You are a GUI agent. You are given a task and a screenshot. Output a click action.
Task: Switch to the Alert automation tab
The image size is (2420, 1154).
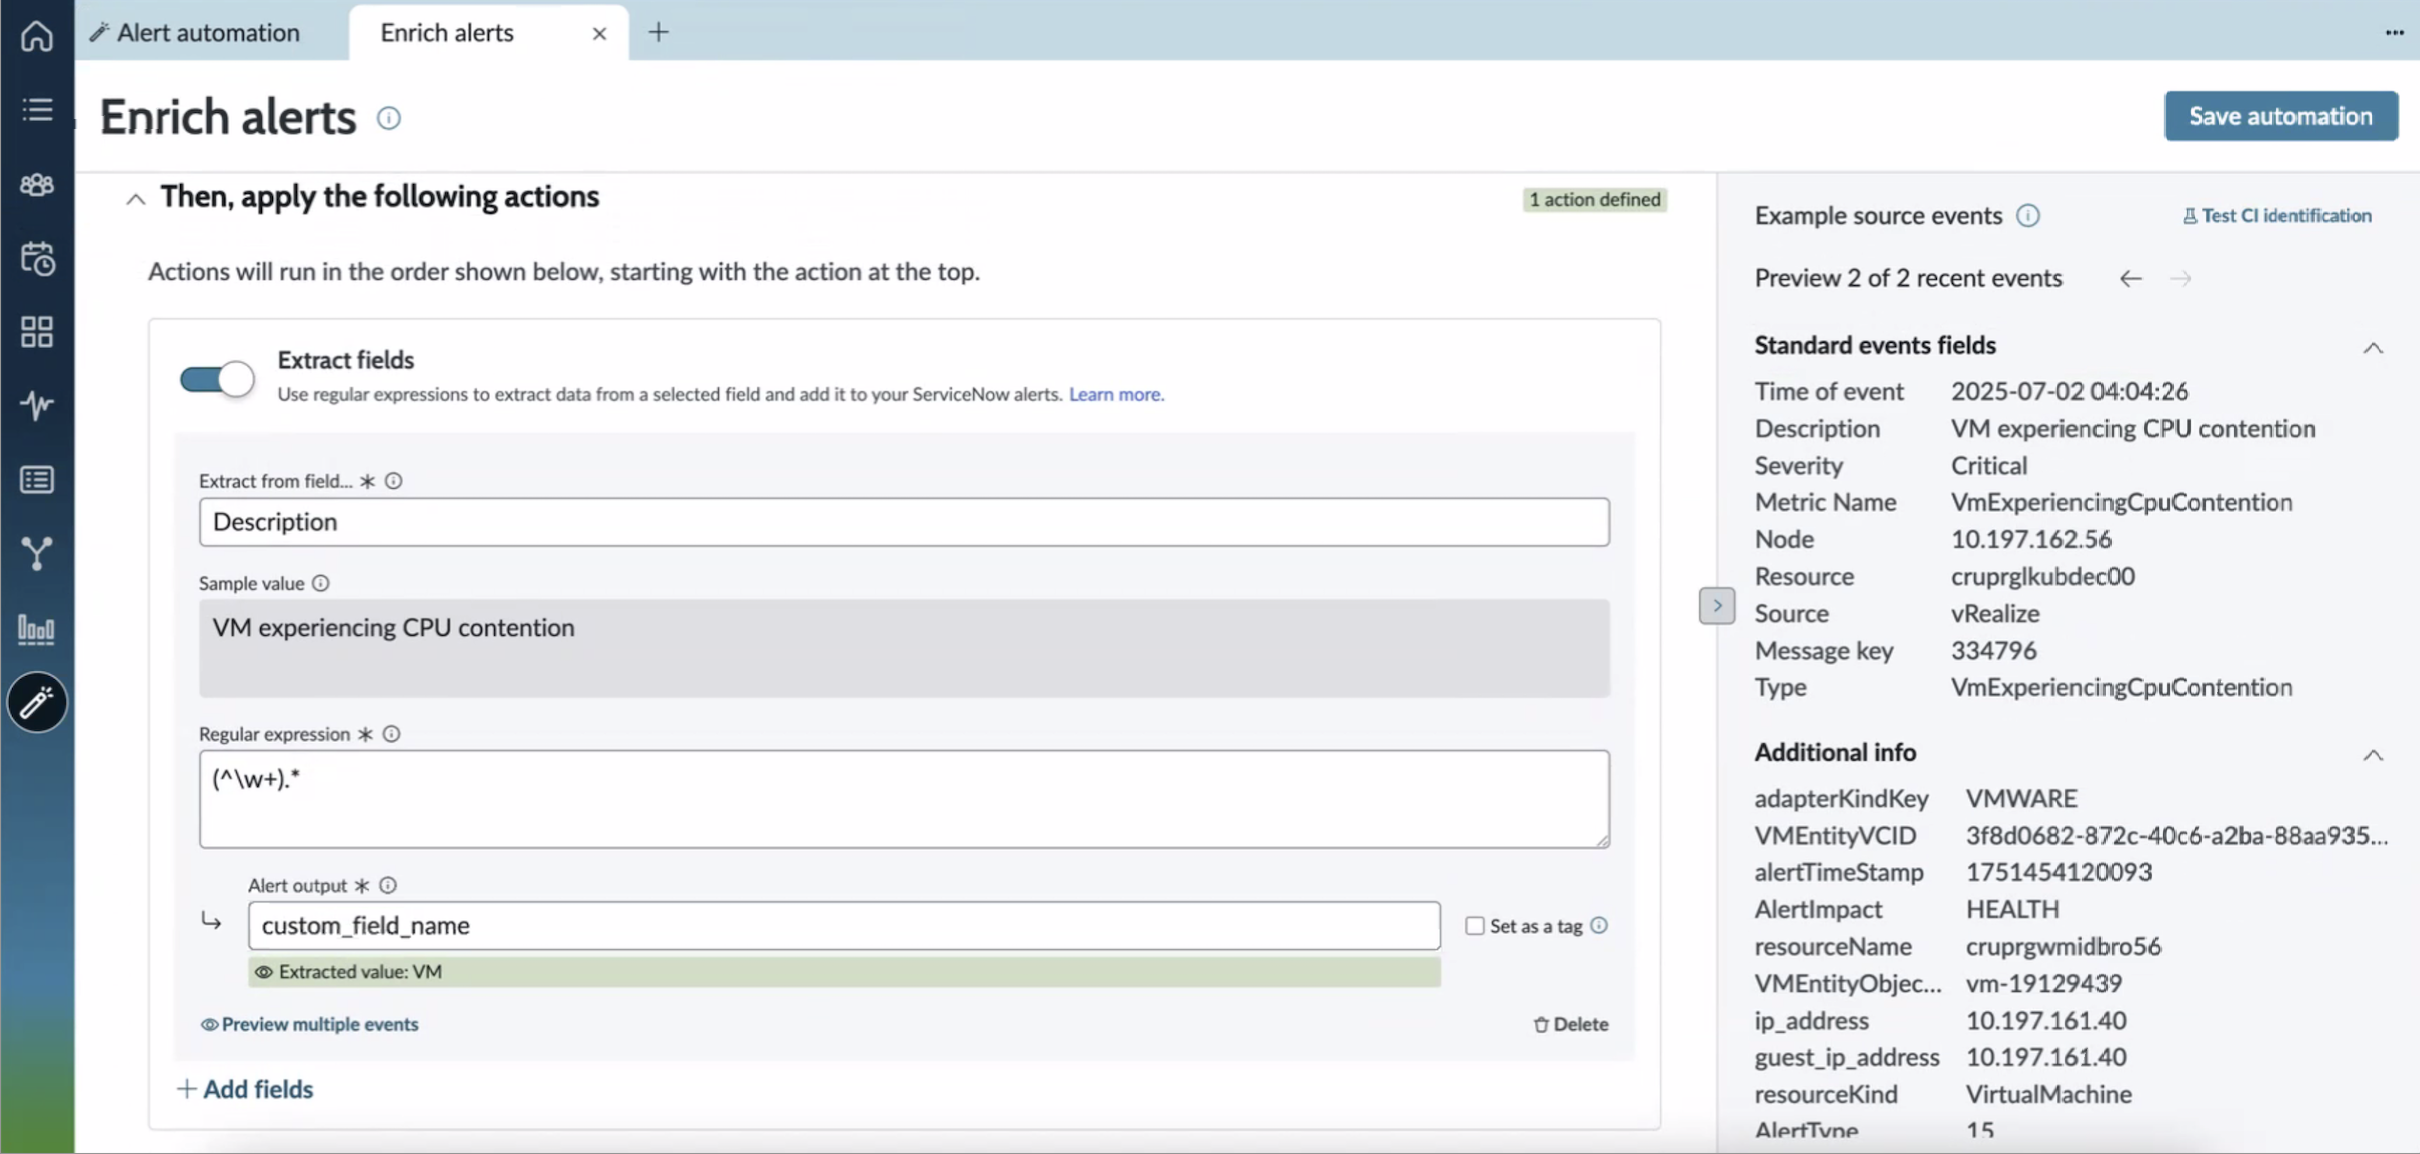(195, 33)
